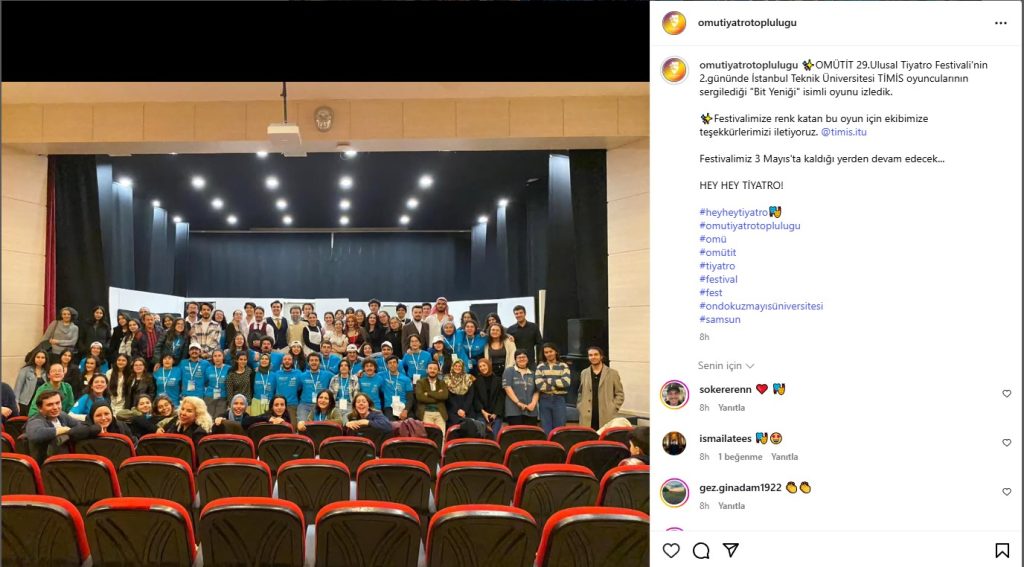Open the @timis.itu mention link
This screenshot has width=1024, height=567.
844,132
